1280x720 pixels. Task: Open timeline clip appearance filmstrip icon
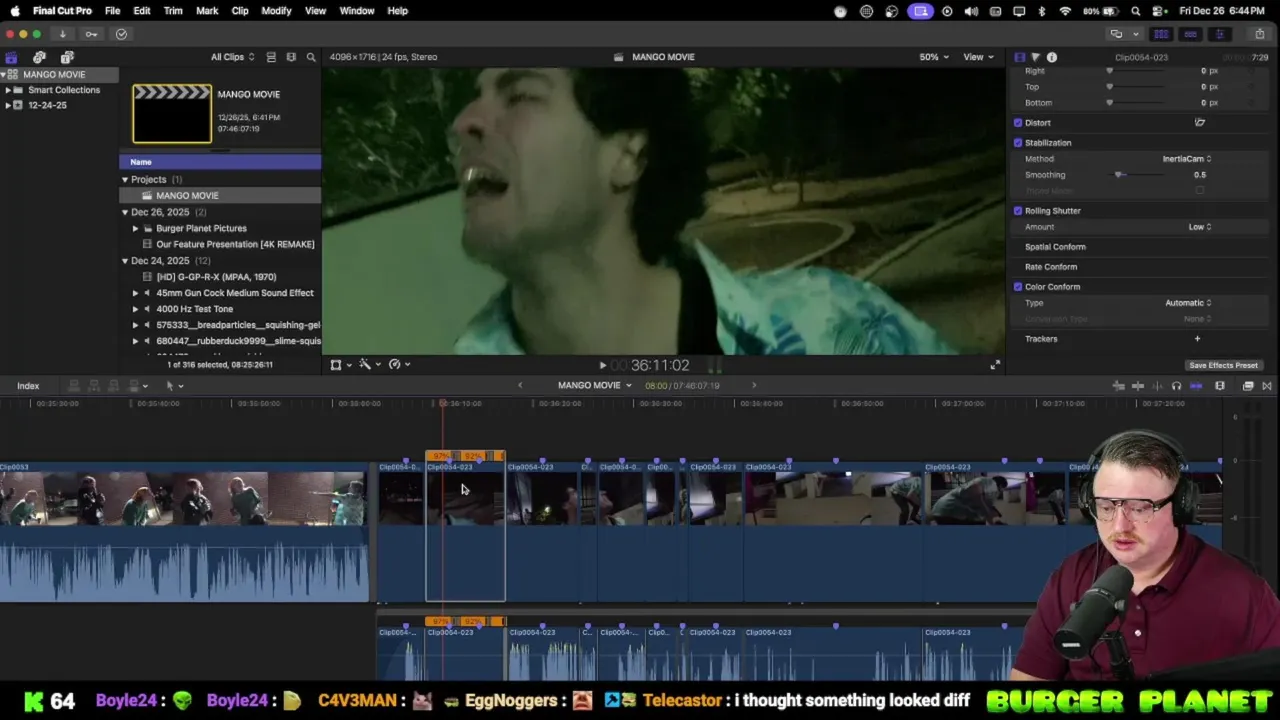1220,386
